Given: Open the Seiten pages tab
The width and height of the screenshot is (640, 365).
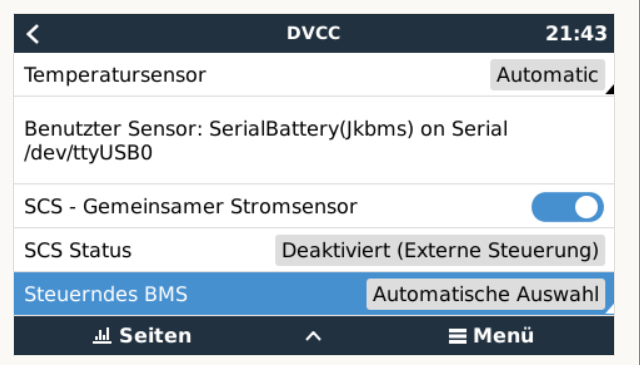Looking at the screenshot, I should point(142,336).
